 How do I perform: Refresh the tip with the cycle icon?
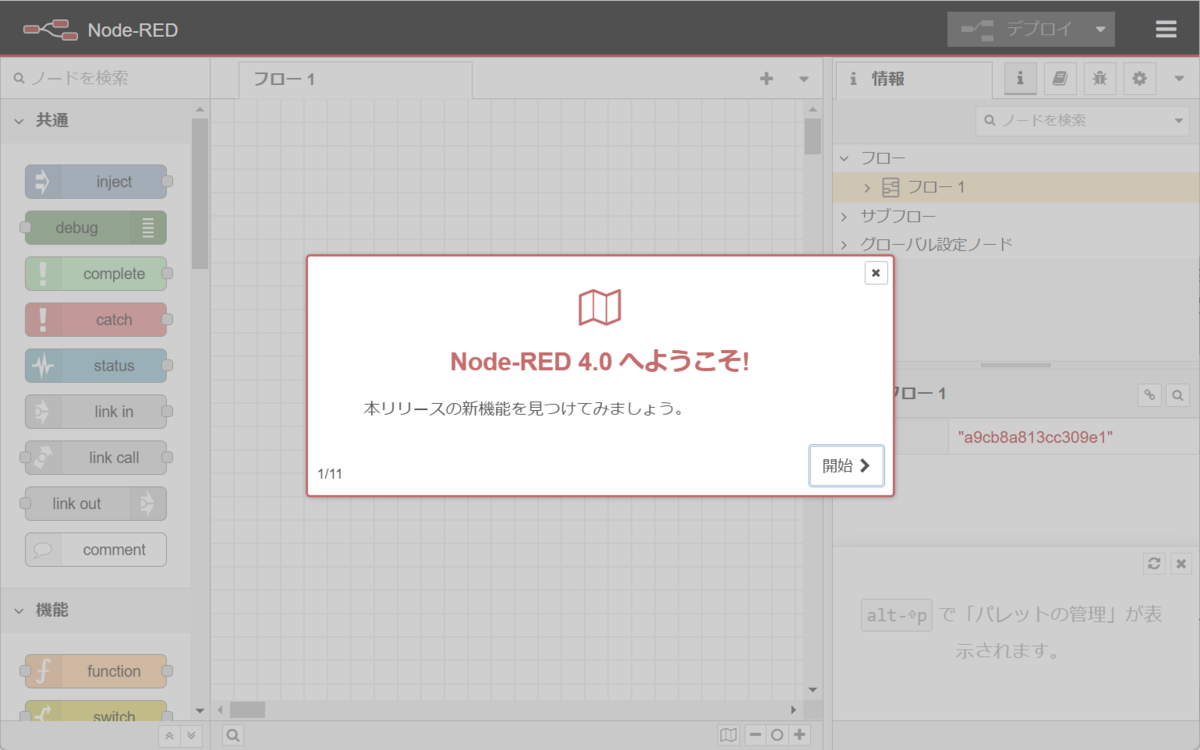pos(1154,563)
